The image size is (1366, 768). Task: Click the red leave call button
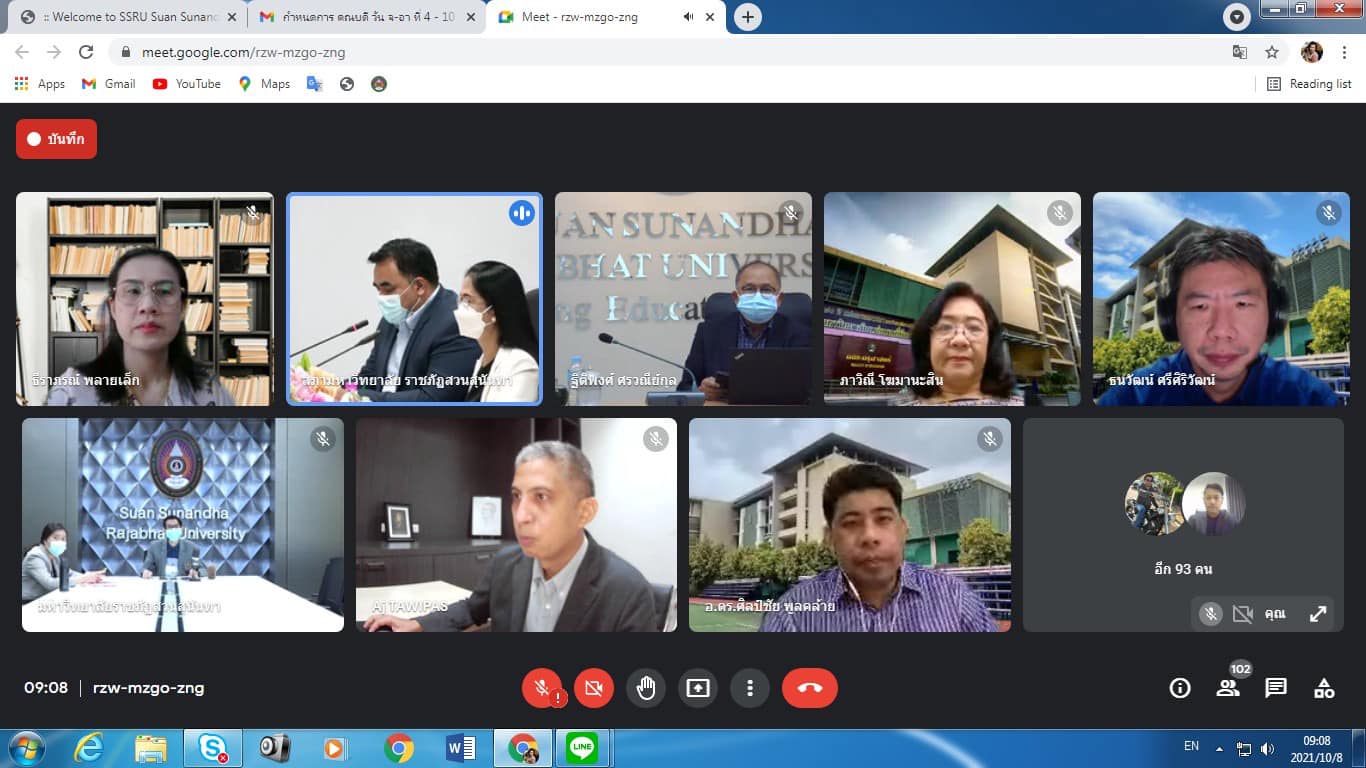(x=809, y=688)
